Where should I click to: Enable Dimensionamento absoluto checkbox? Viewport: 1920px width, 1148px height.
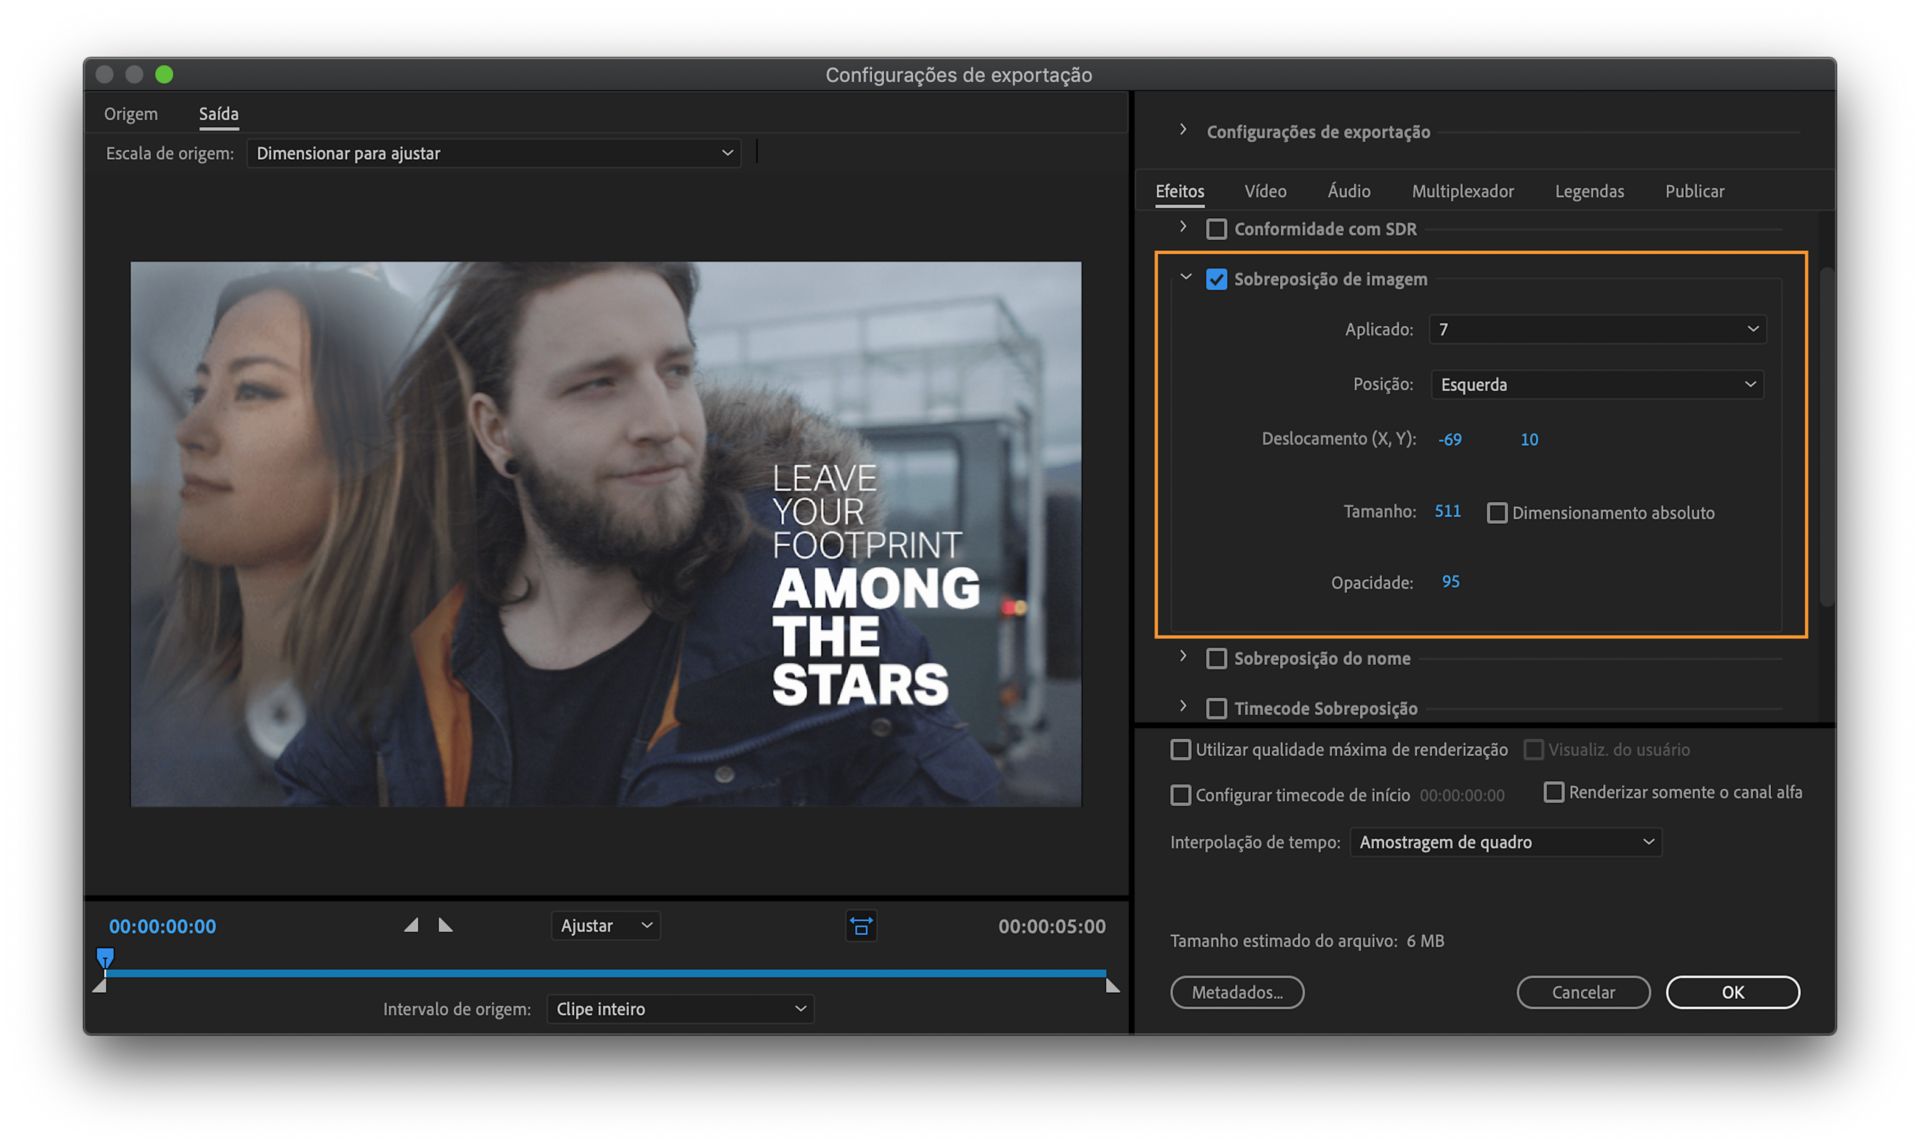1497,513
